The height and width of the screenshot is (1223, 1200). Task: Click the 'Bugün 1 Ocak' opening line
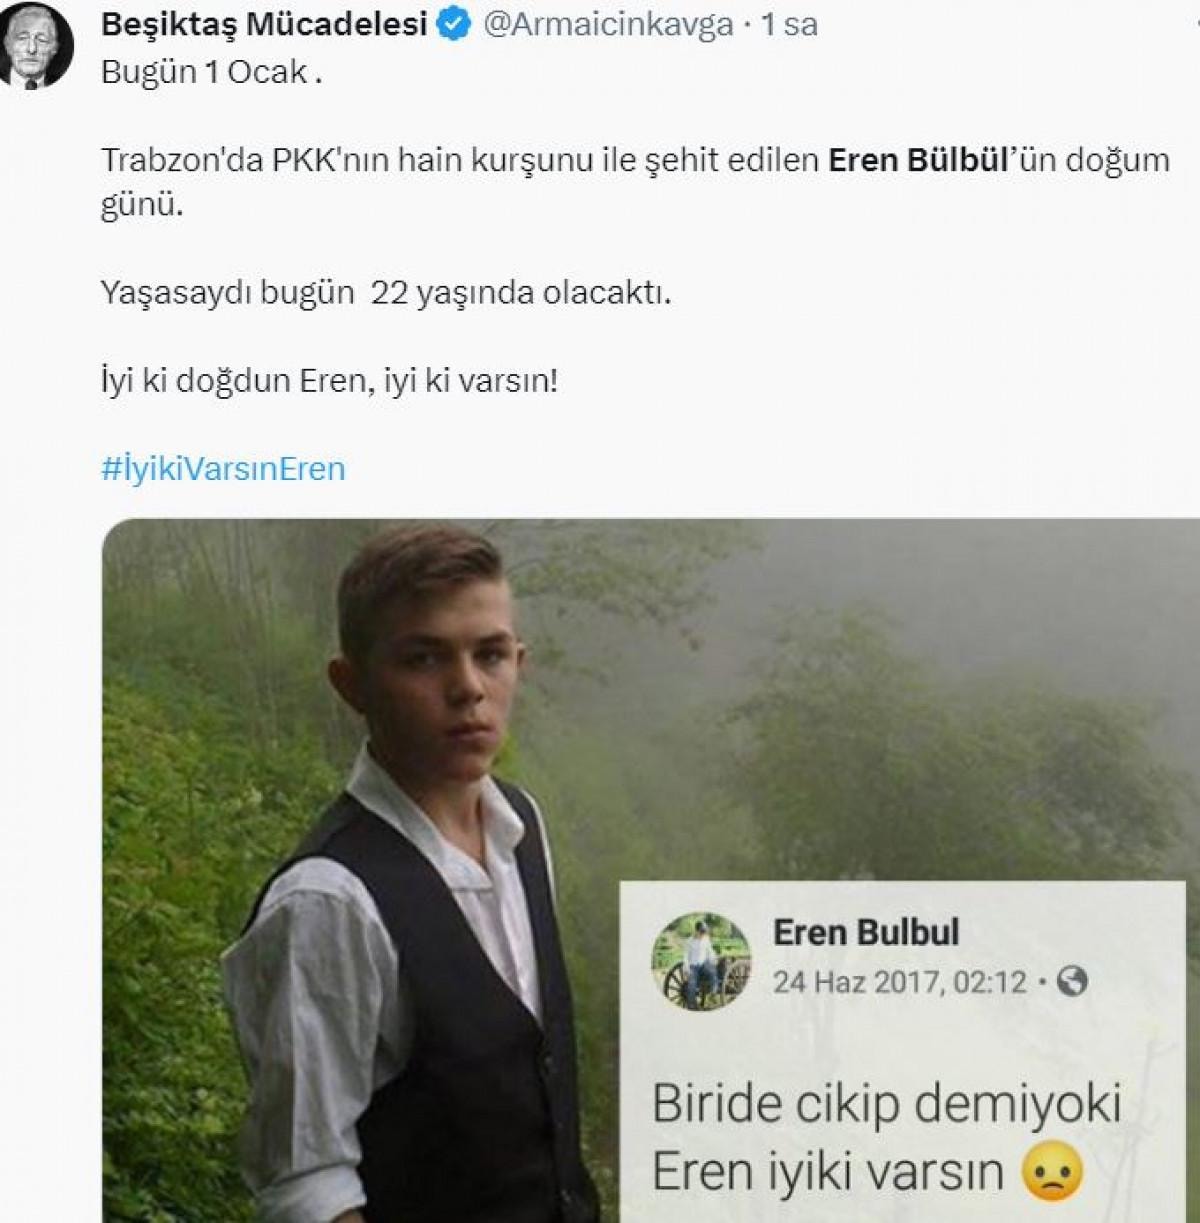[x=211, y=73]
